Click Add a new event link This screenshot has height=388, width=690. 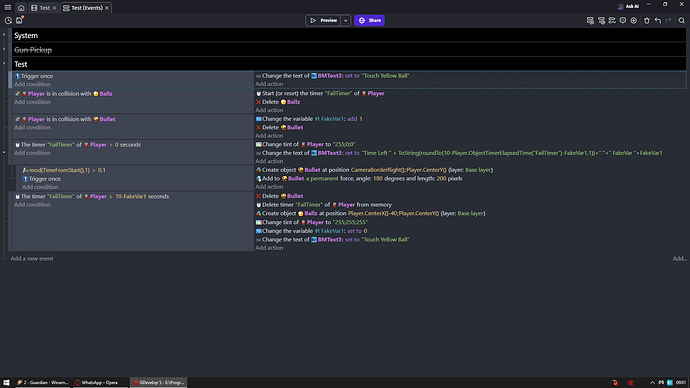point(32,259)
